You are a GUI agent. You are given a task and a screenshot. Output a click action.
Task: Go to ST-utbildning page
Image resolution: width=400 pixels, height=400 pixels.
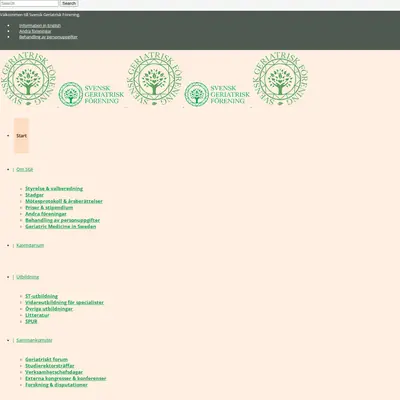point(42,296)
